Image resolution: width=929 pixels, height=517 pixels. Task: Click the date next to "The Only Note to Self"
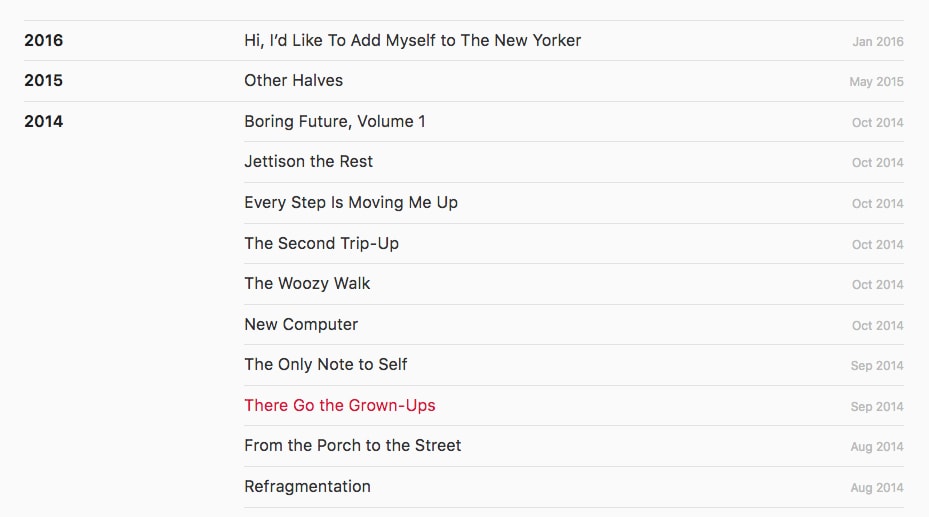(876, 366)
